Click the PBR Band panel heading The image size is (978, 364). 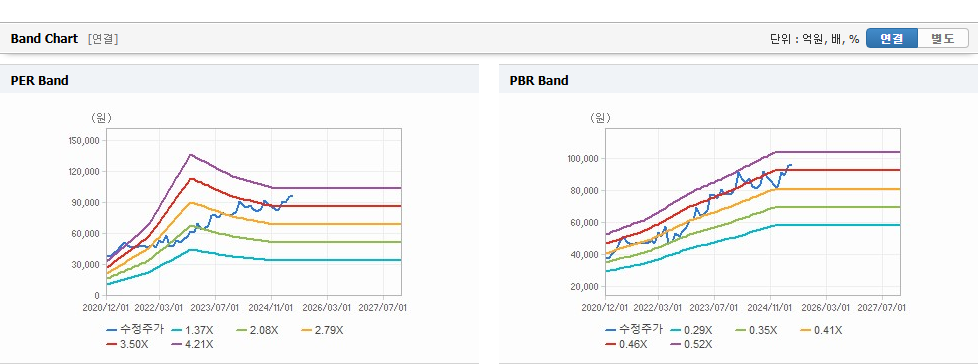tap(539, 80)
